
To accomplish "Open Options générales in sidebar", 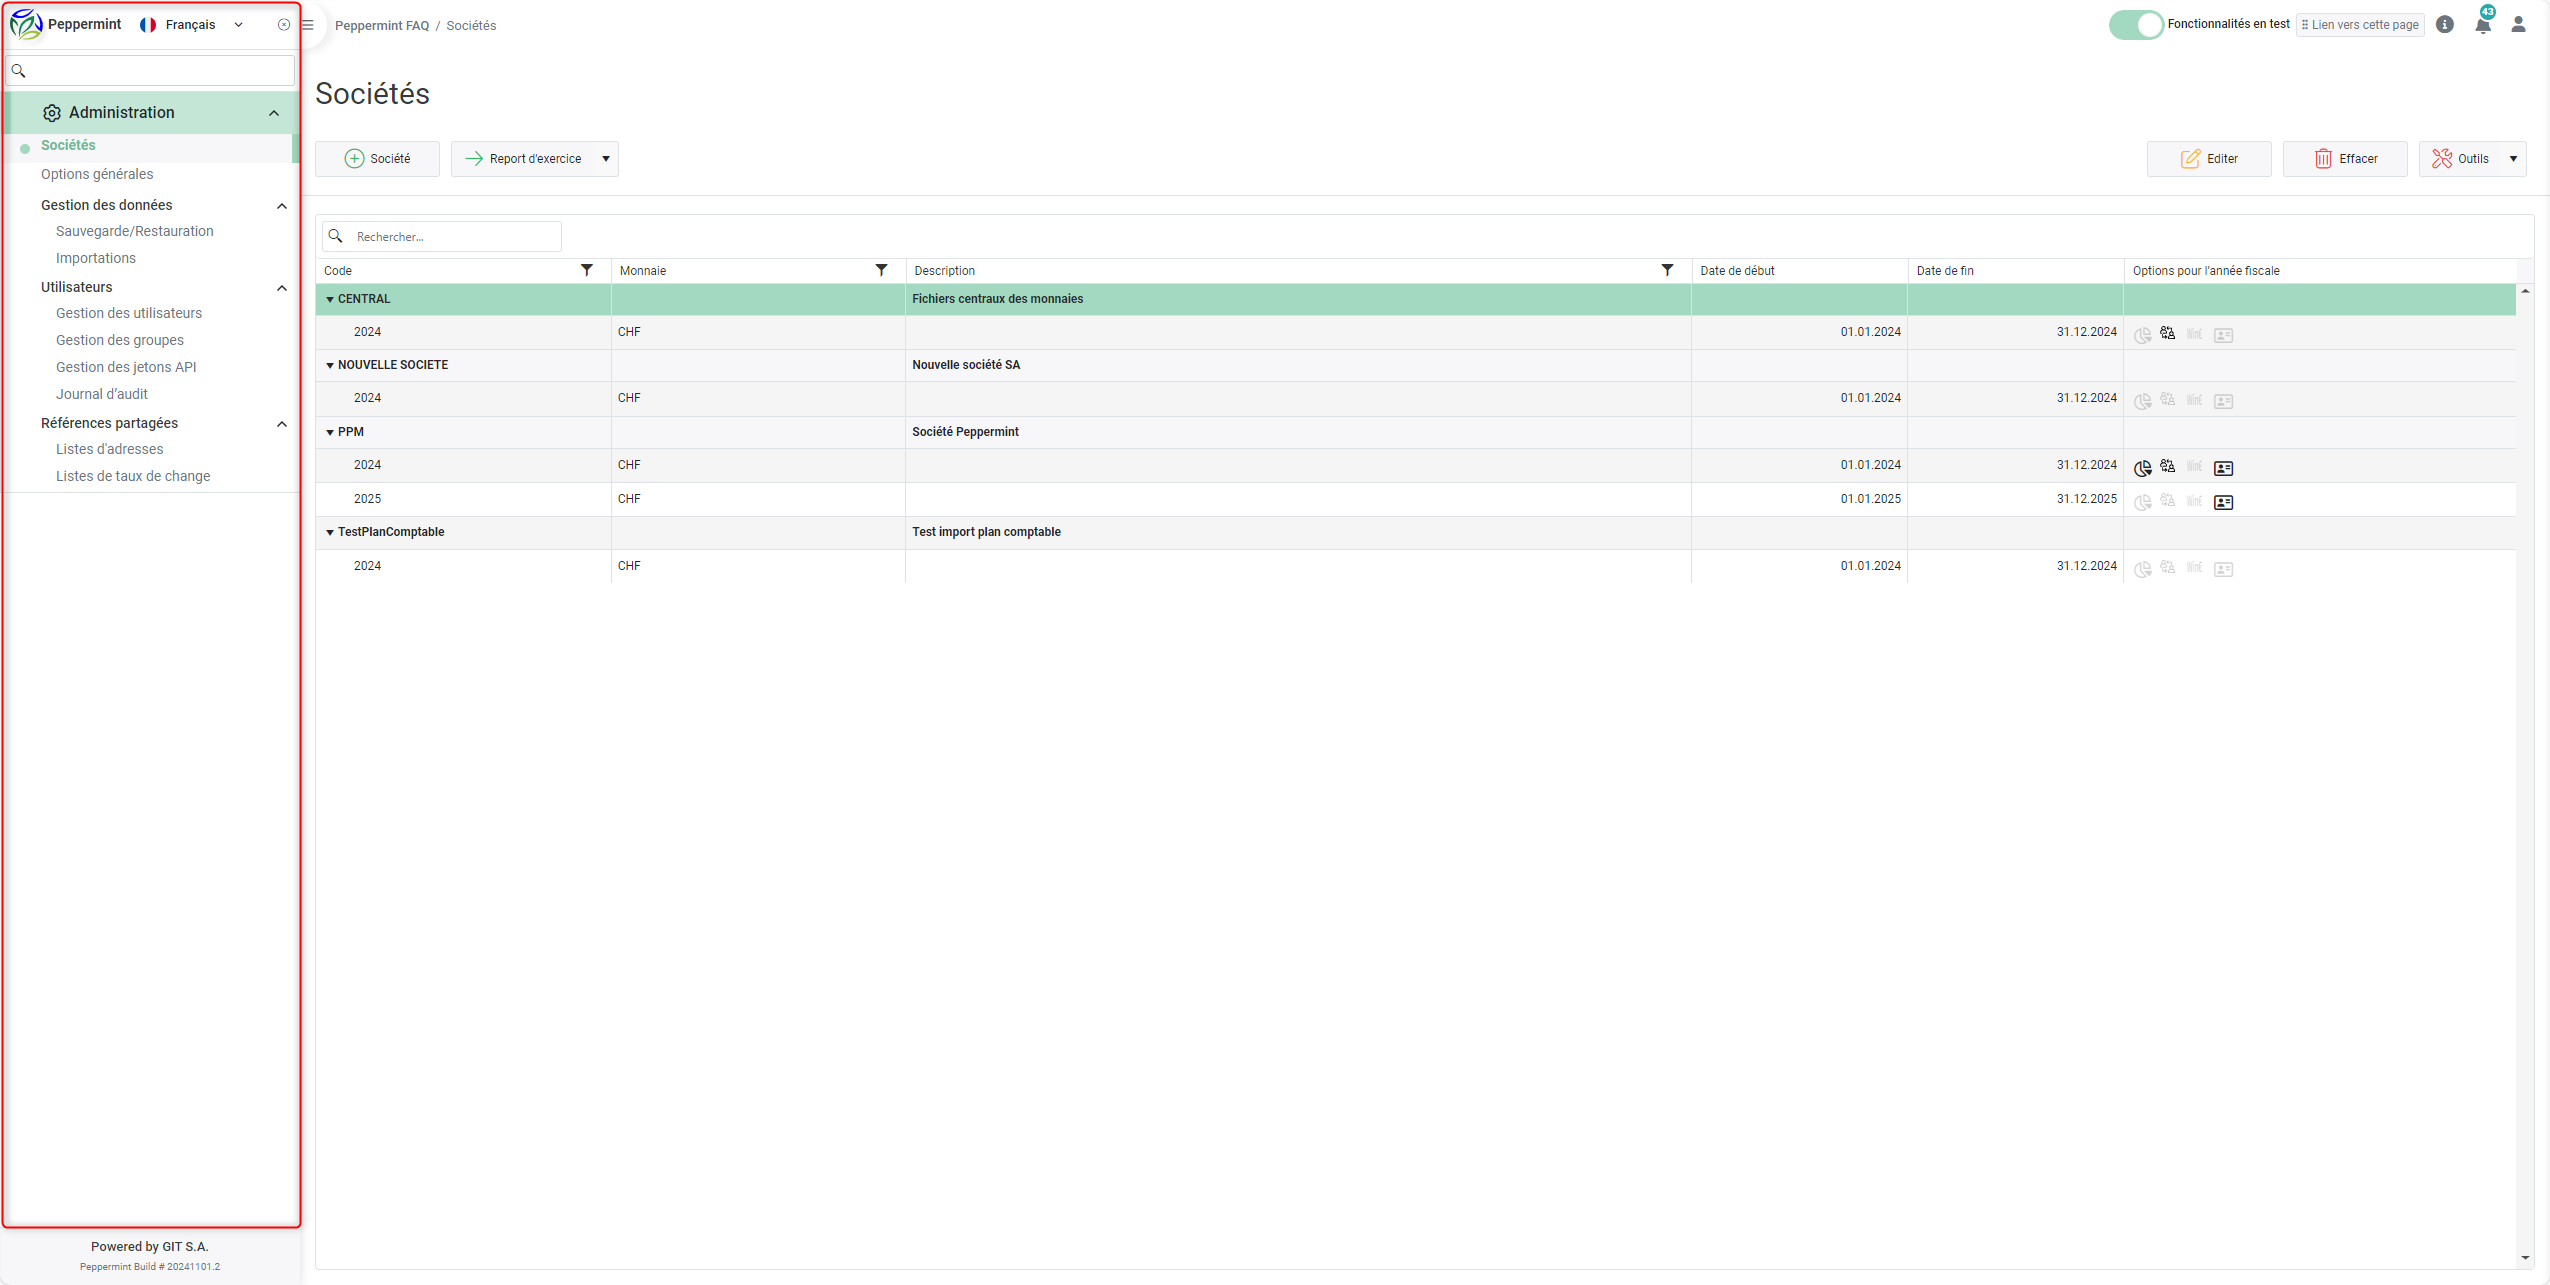I will (97, 174).
